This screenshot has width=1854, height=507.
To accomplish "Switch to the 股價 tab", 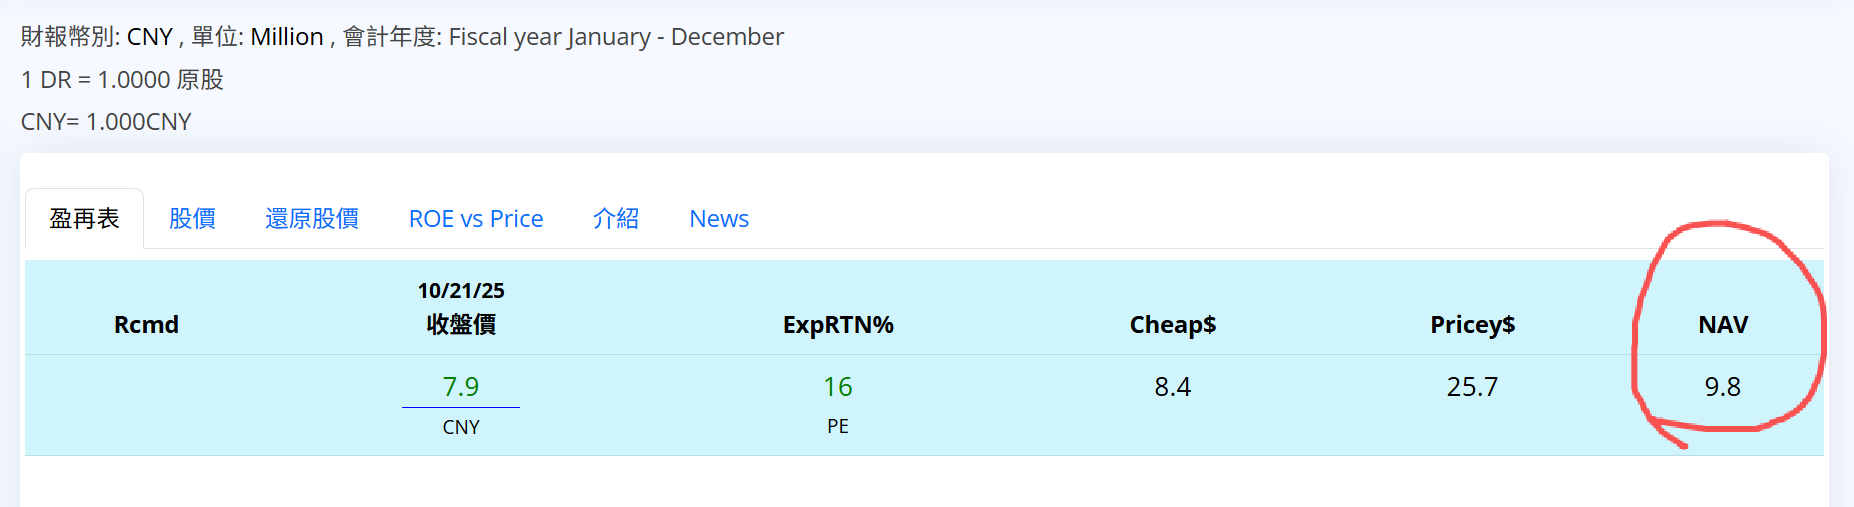I will (x=192, y=219).
